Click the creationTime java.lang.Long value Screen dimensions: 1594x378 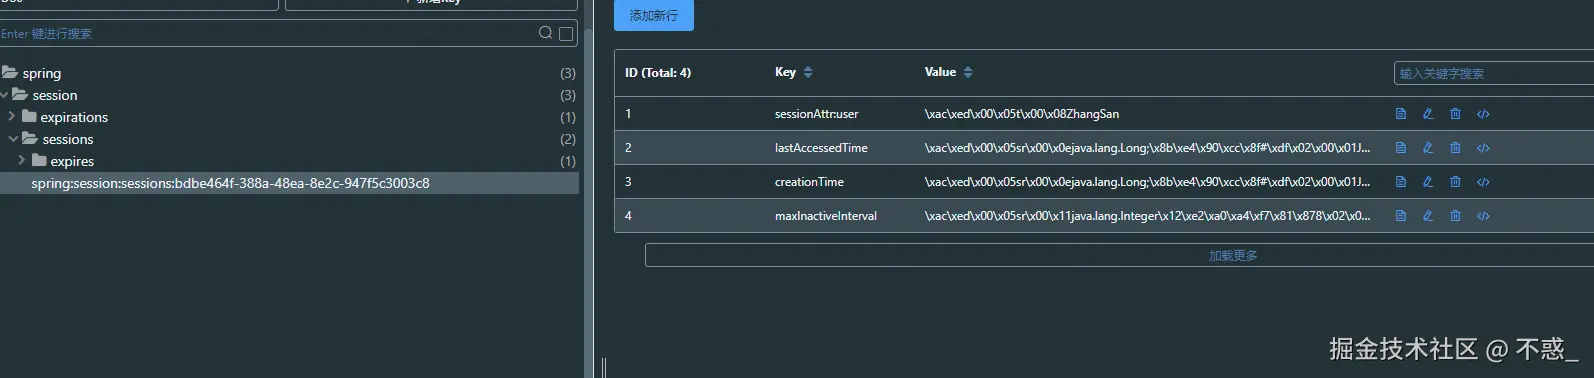1148,182
